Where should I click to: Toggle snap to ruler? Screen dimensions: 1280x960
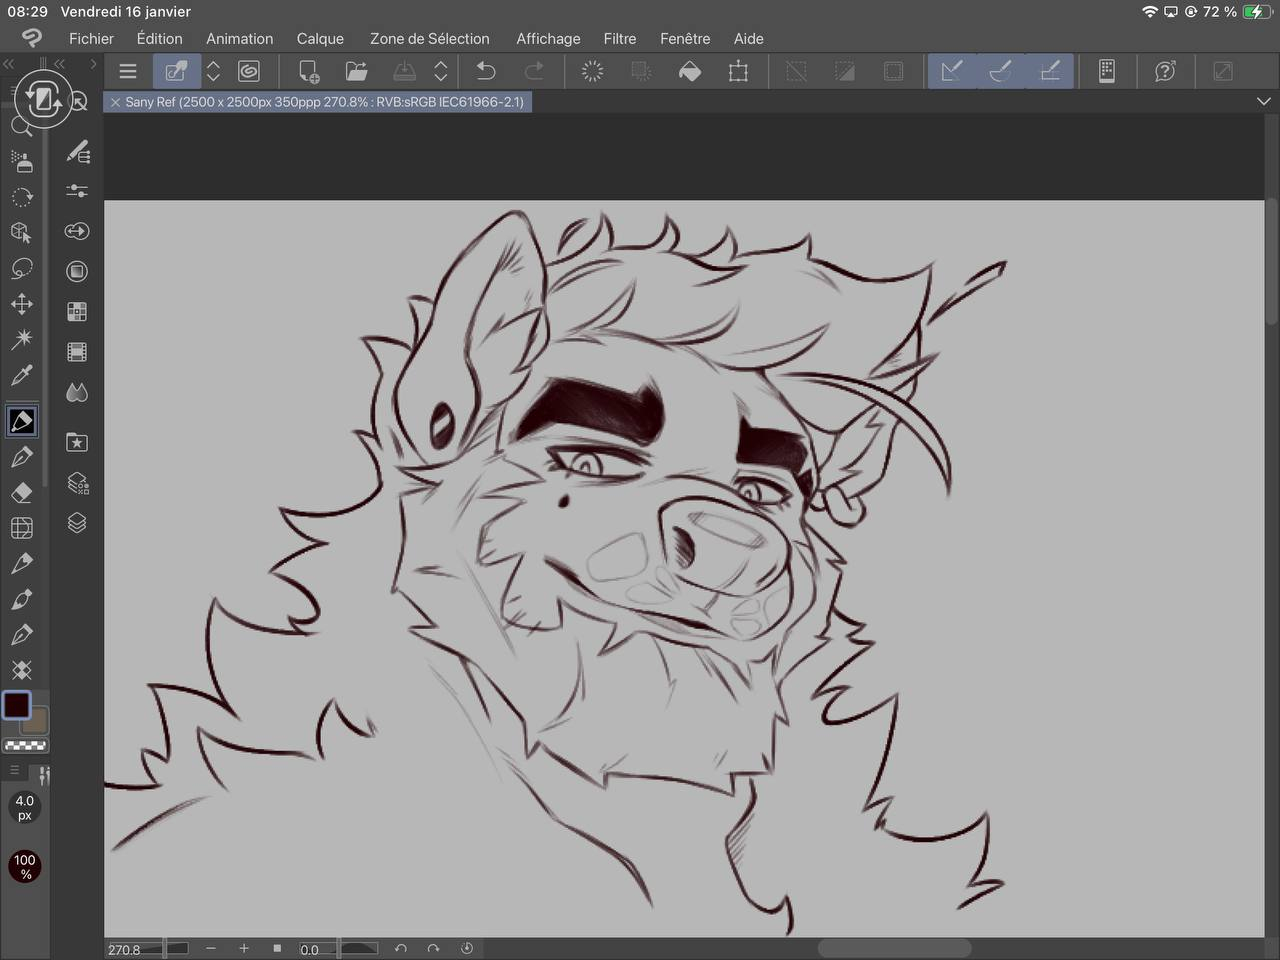pyautogui.click(x=952, y=71)
